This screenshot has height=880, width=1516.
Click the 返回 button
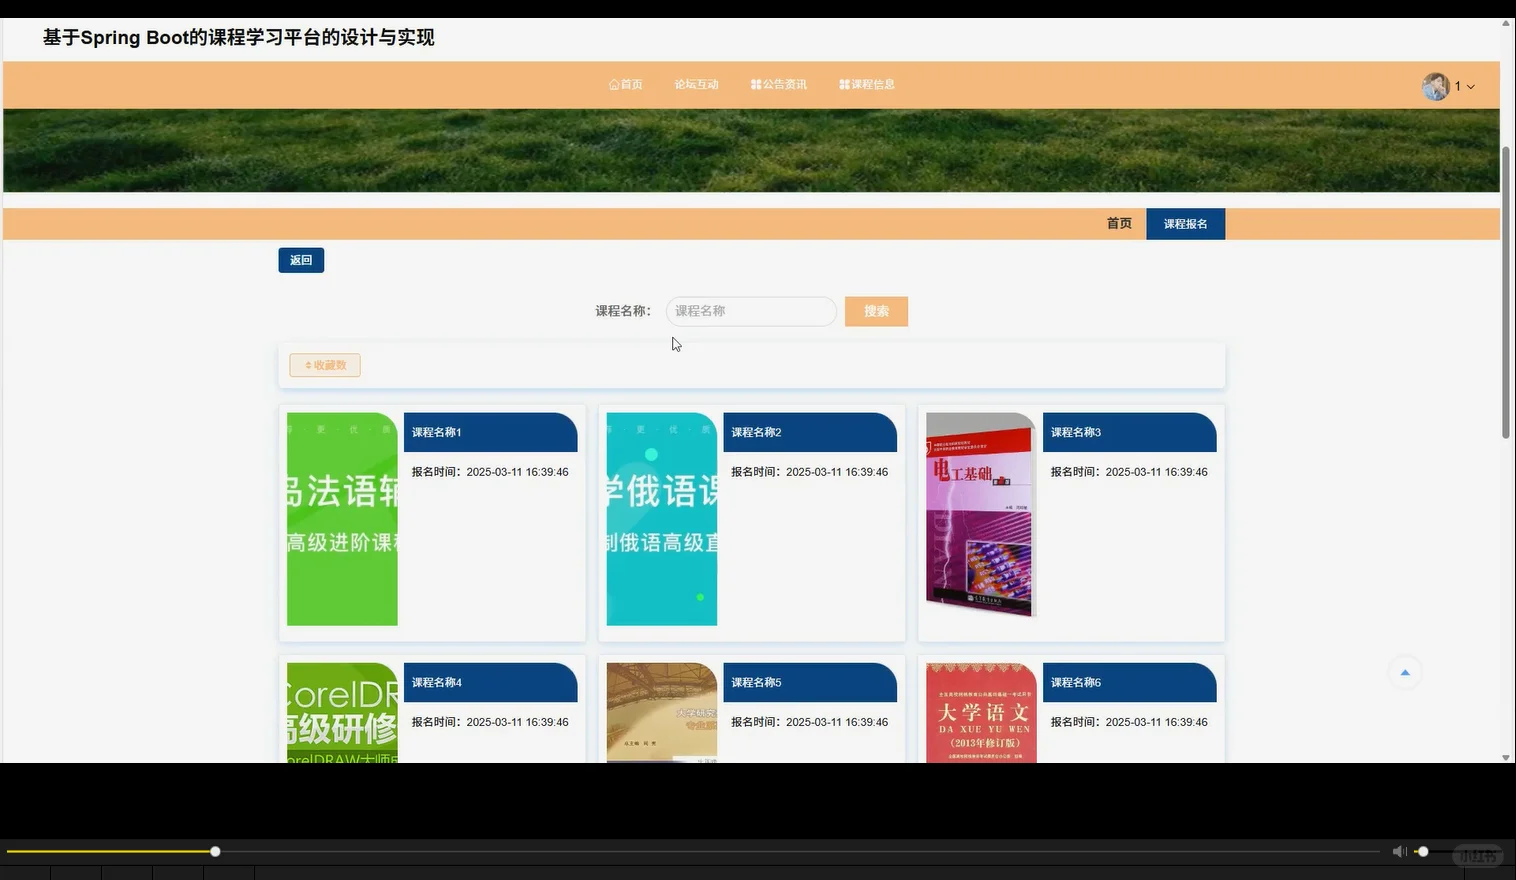pos(300,259)
